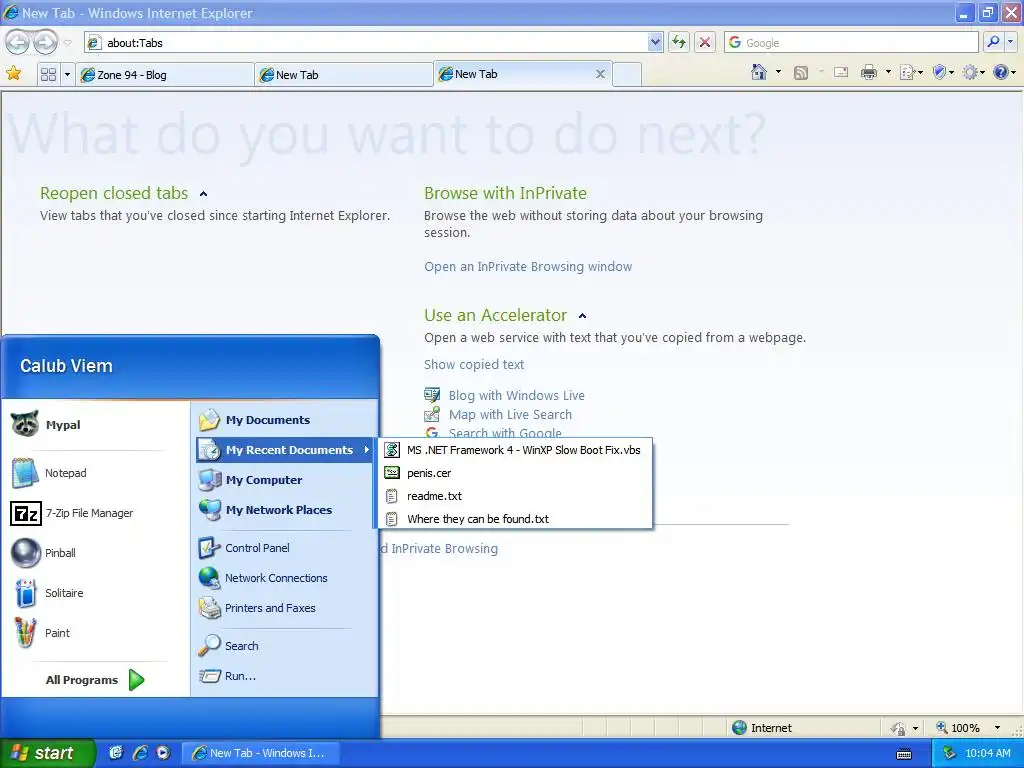Open the Page menu icon
1024x768 pixels.
point(911,72)
